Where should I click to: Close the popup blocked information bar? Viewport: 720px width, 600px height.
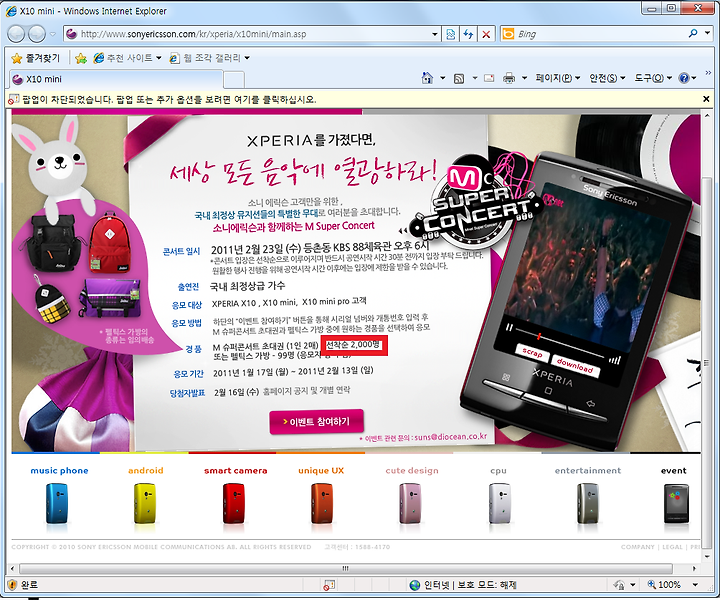tap(706, 99)
